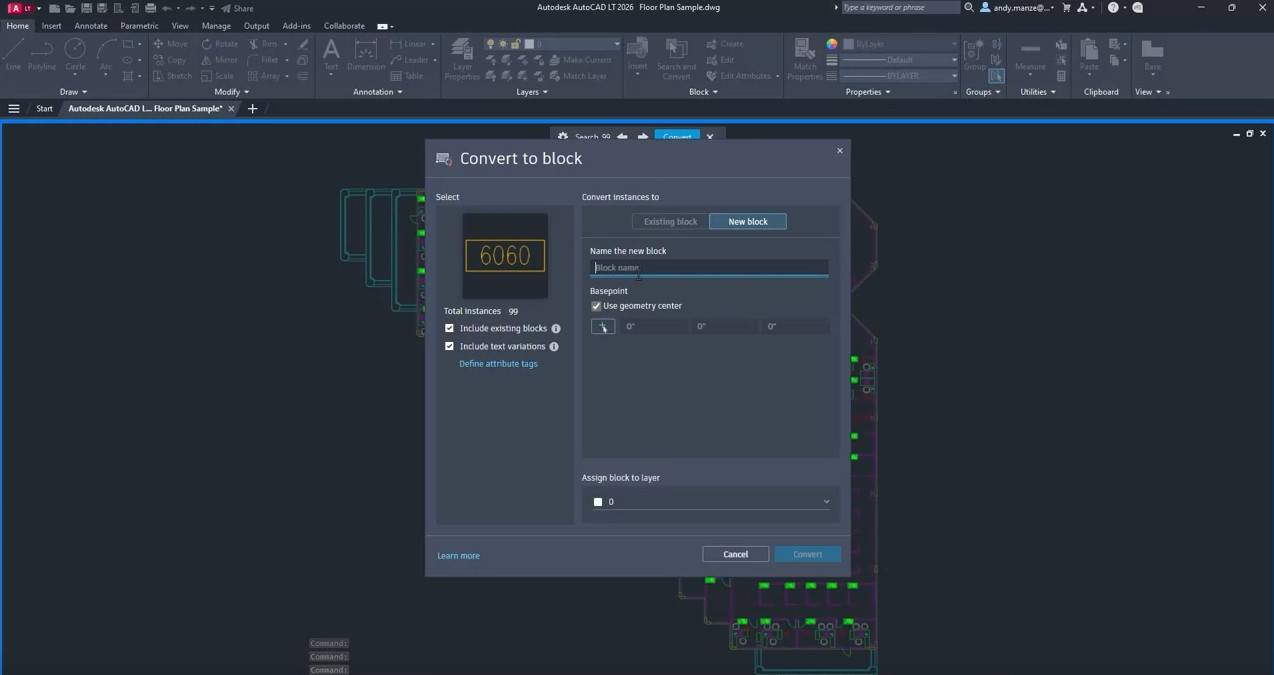Screen dimensions: 1274x675
Task: Expand the Annotation panel
Action: pyautogui.click(x=377, y=92)
